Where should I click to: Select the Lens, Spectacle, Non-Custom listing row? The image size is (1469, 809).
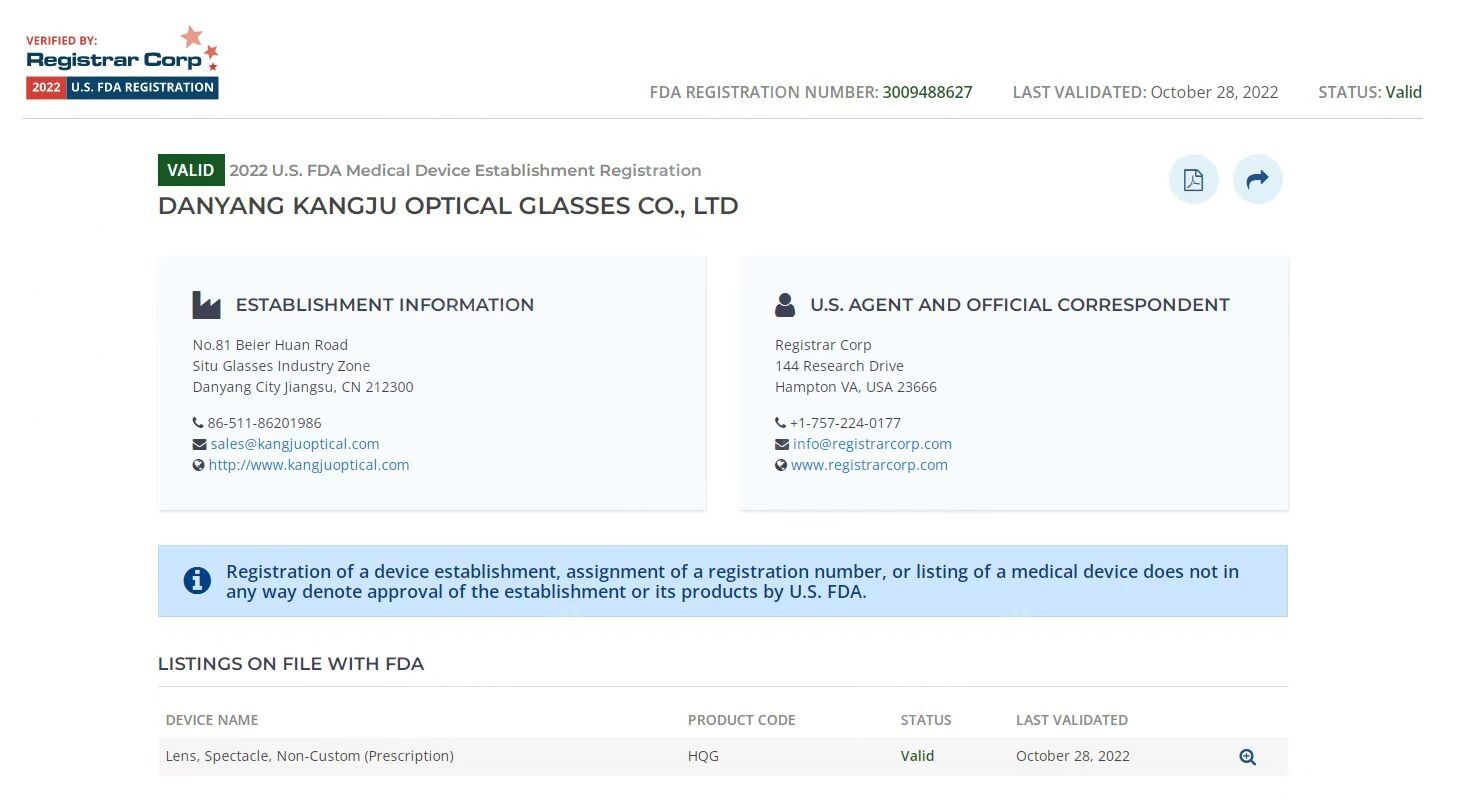(x=310, y=756)
